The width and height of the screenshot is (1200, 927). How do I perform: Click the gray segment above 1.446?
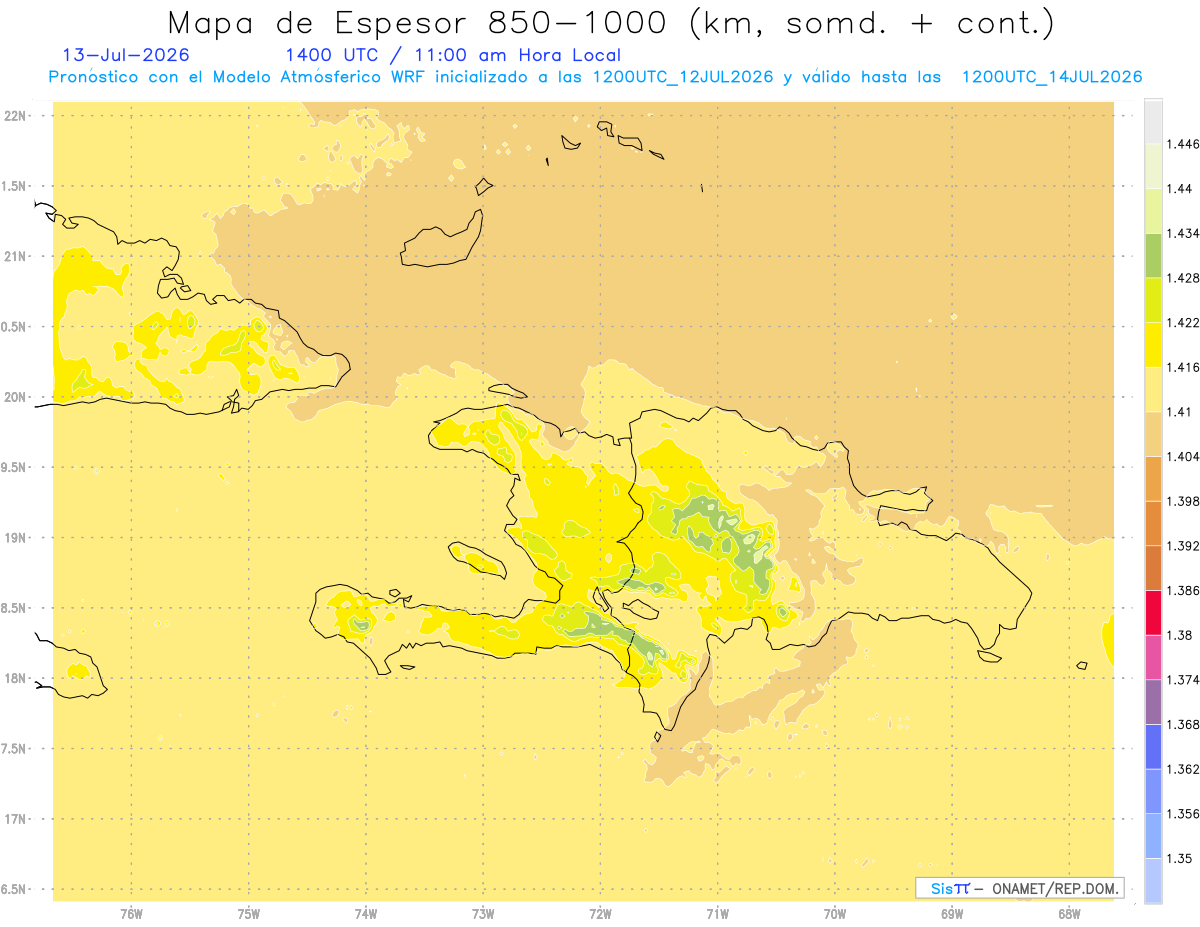pyautogui.click(x=1153, y=121)
